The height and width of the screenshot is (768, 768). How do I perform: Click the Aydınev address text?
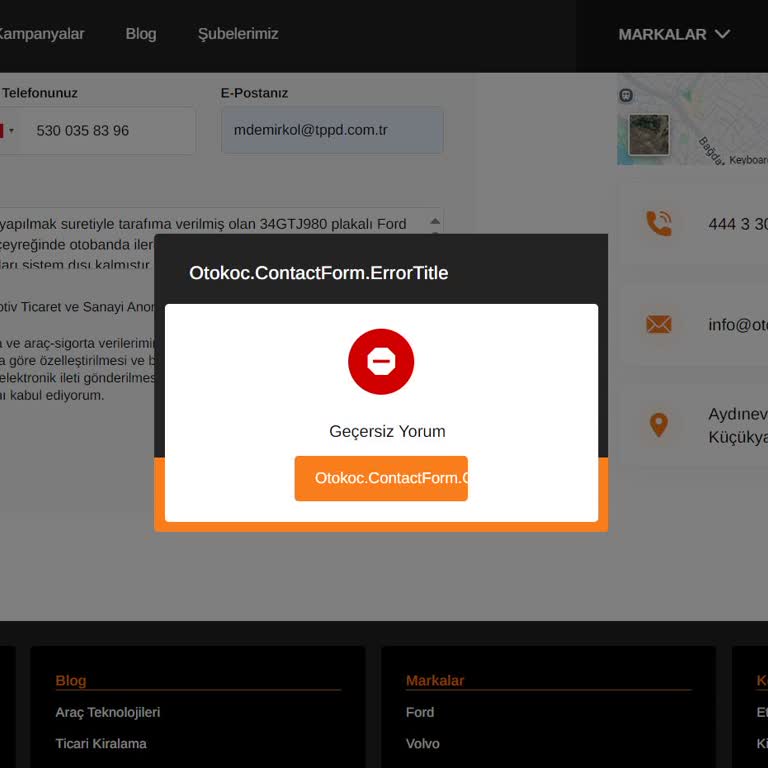click(x=738, y=425)
